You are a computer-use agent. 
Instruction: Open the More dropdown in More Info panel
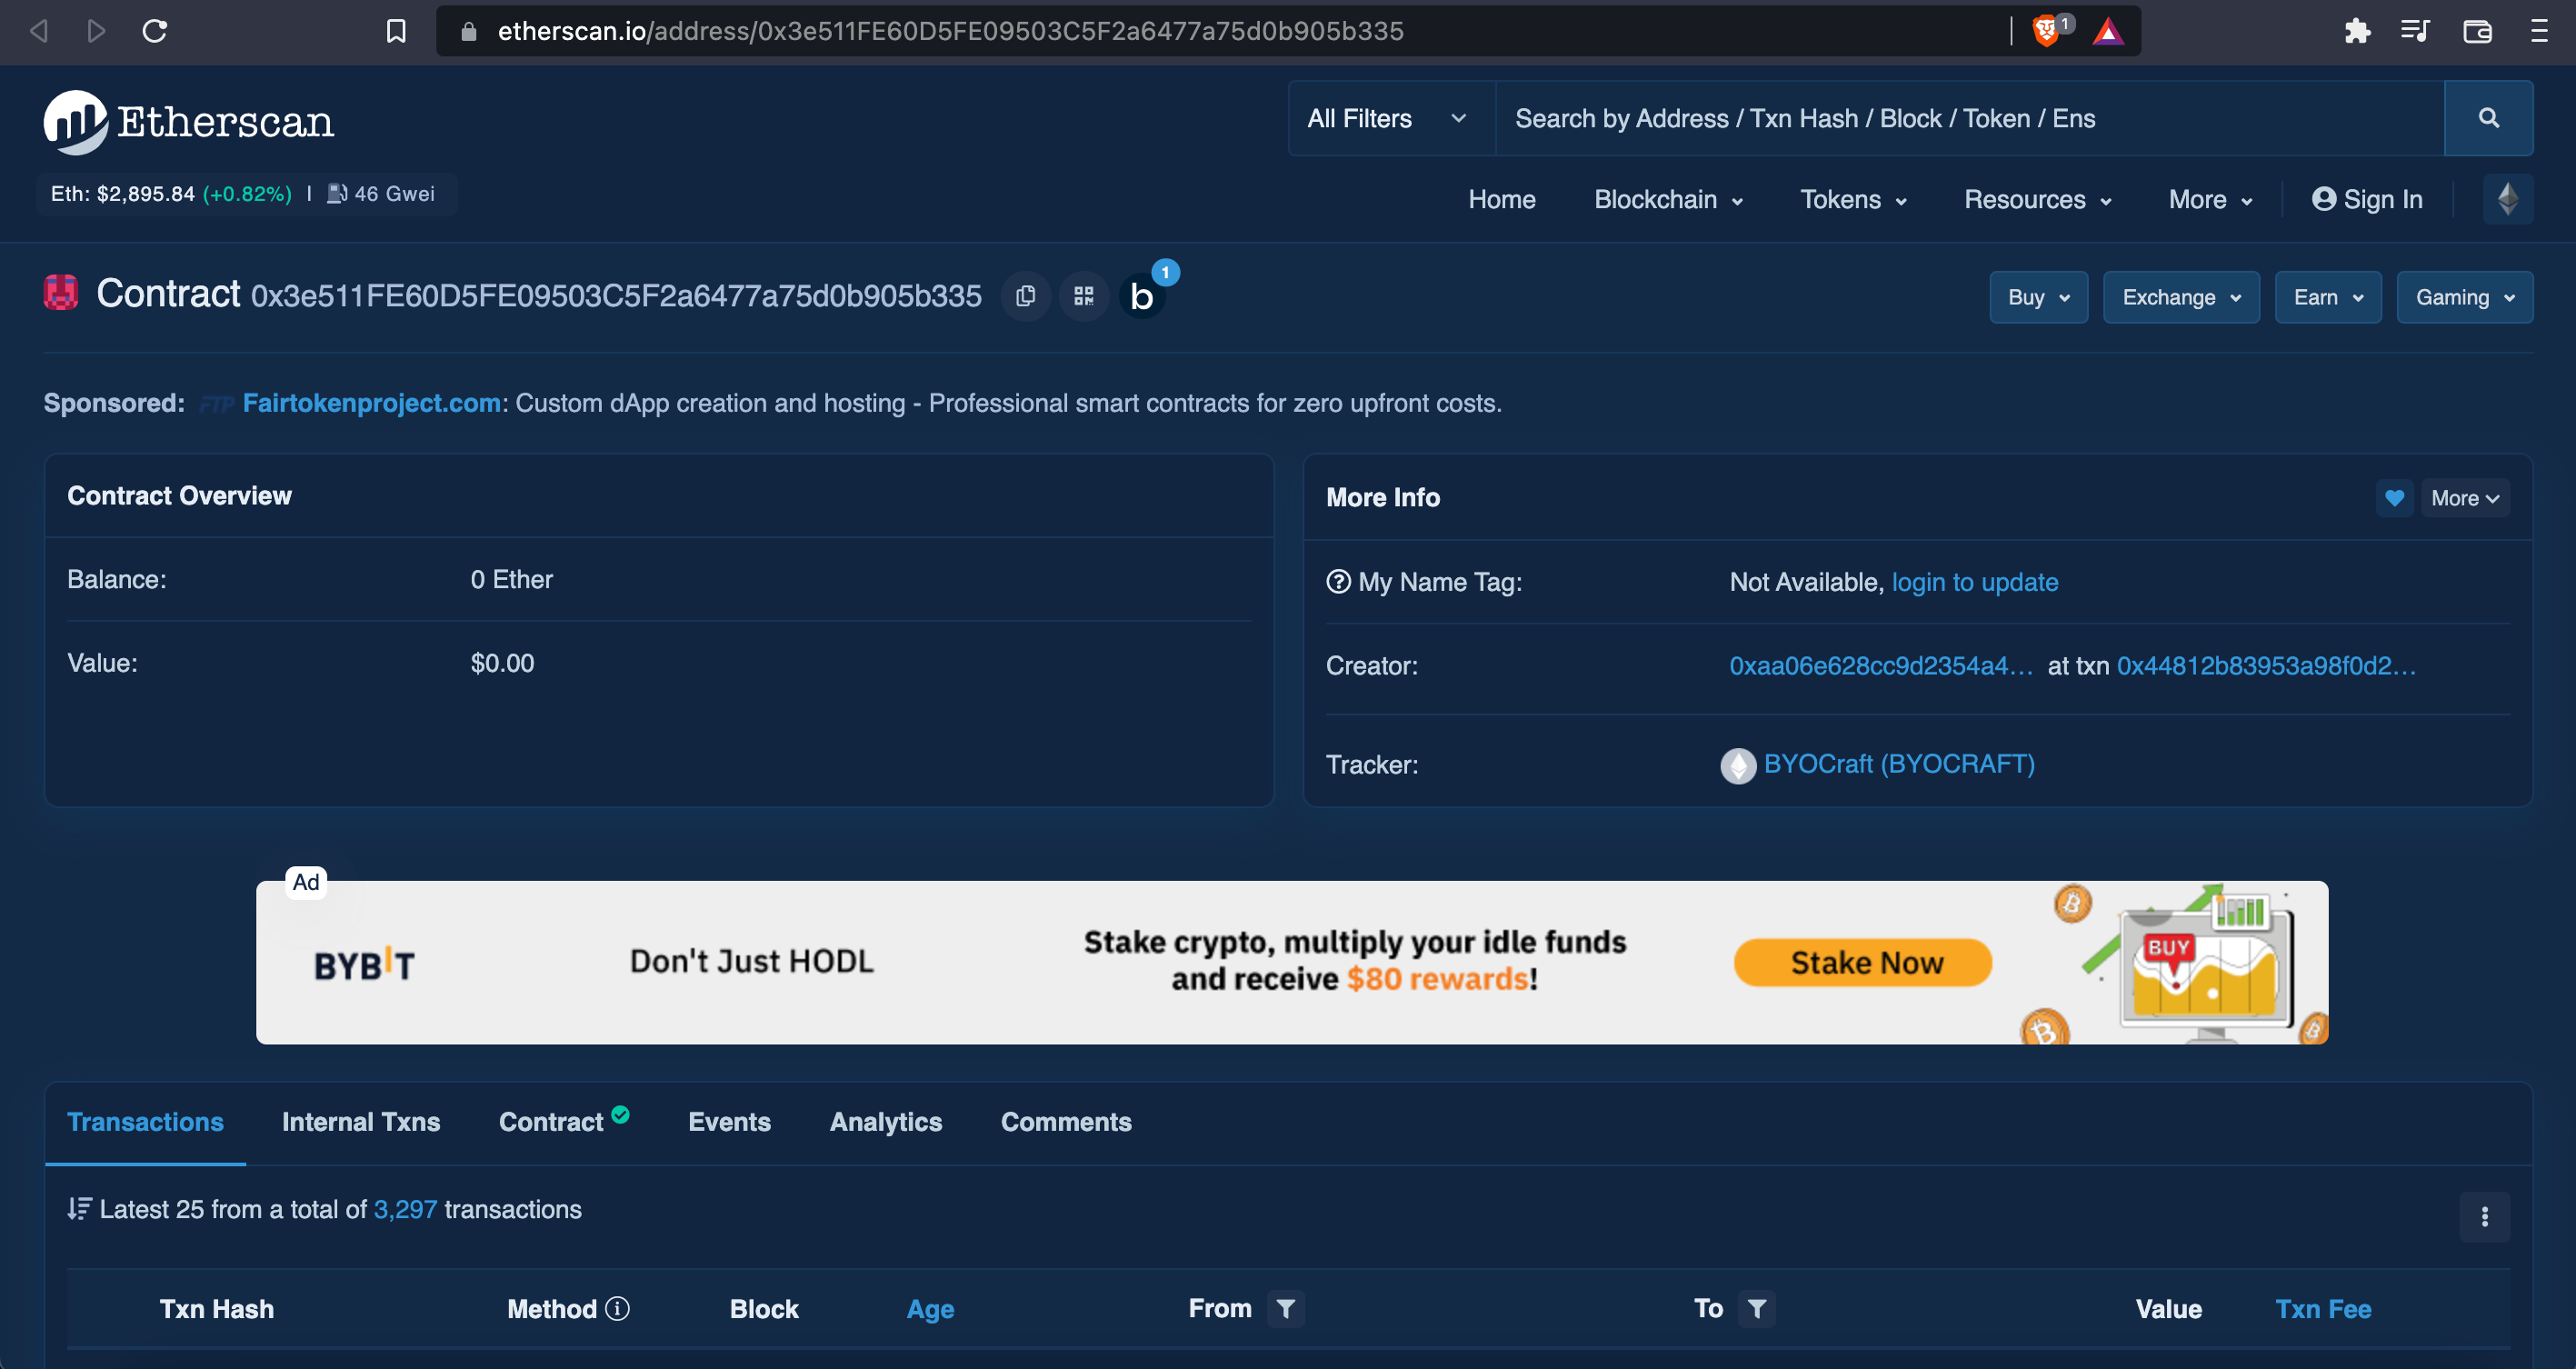click(2465, 498)
